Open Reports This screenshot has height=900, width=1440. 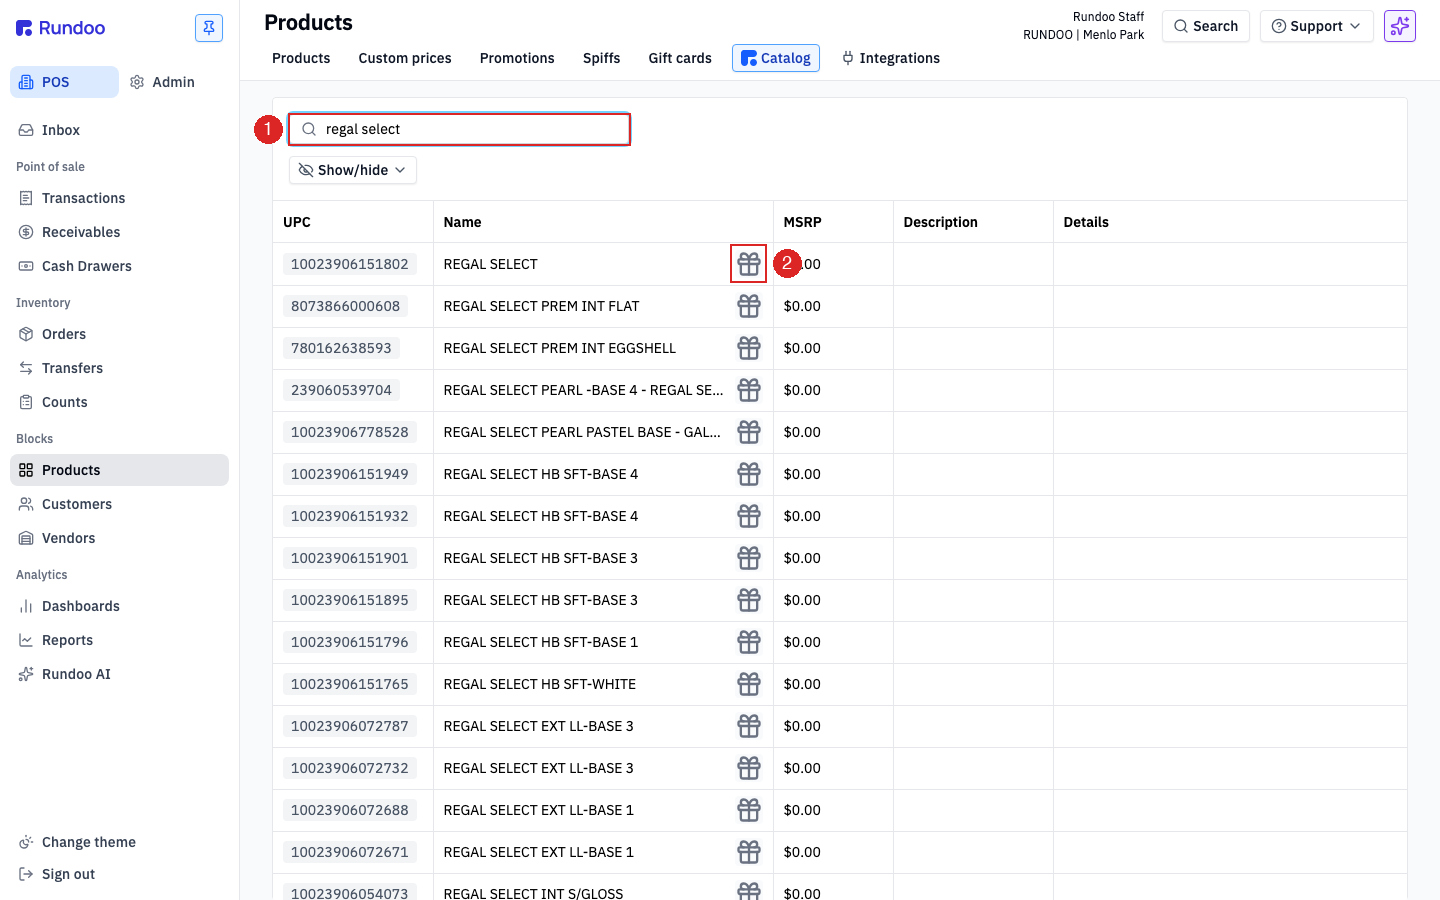pos(119,640)
